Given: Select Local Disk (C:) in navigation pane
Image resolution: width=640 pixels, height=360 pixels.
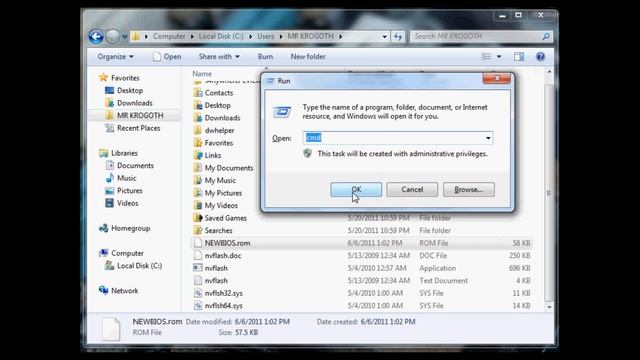Looking at the screenshot, I should point(139,266).
